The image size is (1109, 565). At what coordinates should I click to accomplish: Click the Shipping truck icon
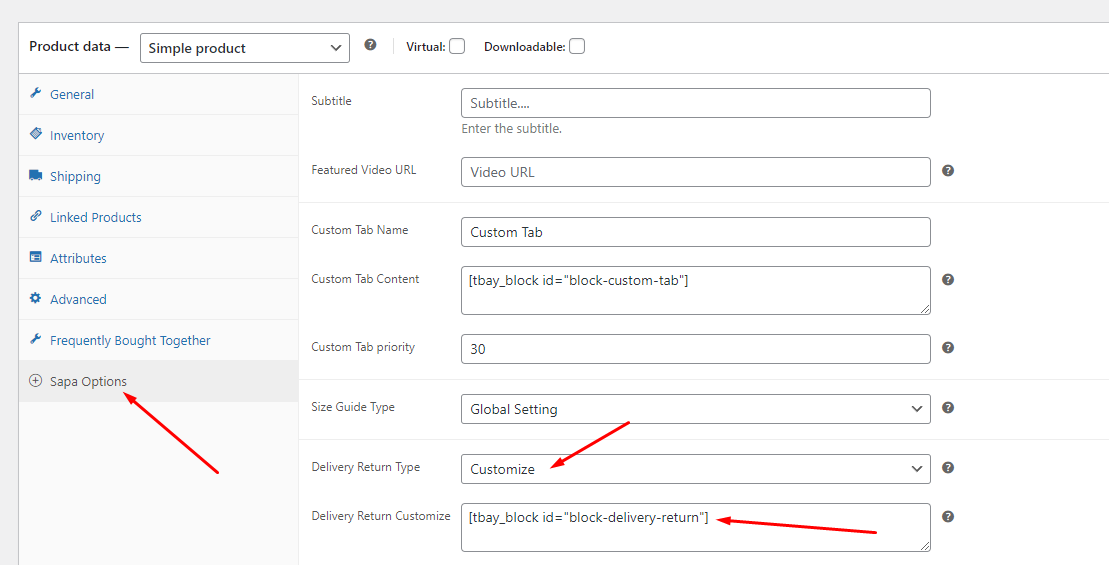(x=36, y=176)
